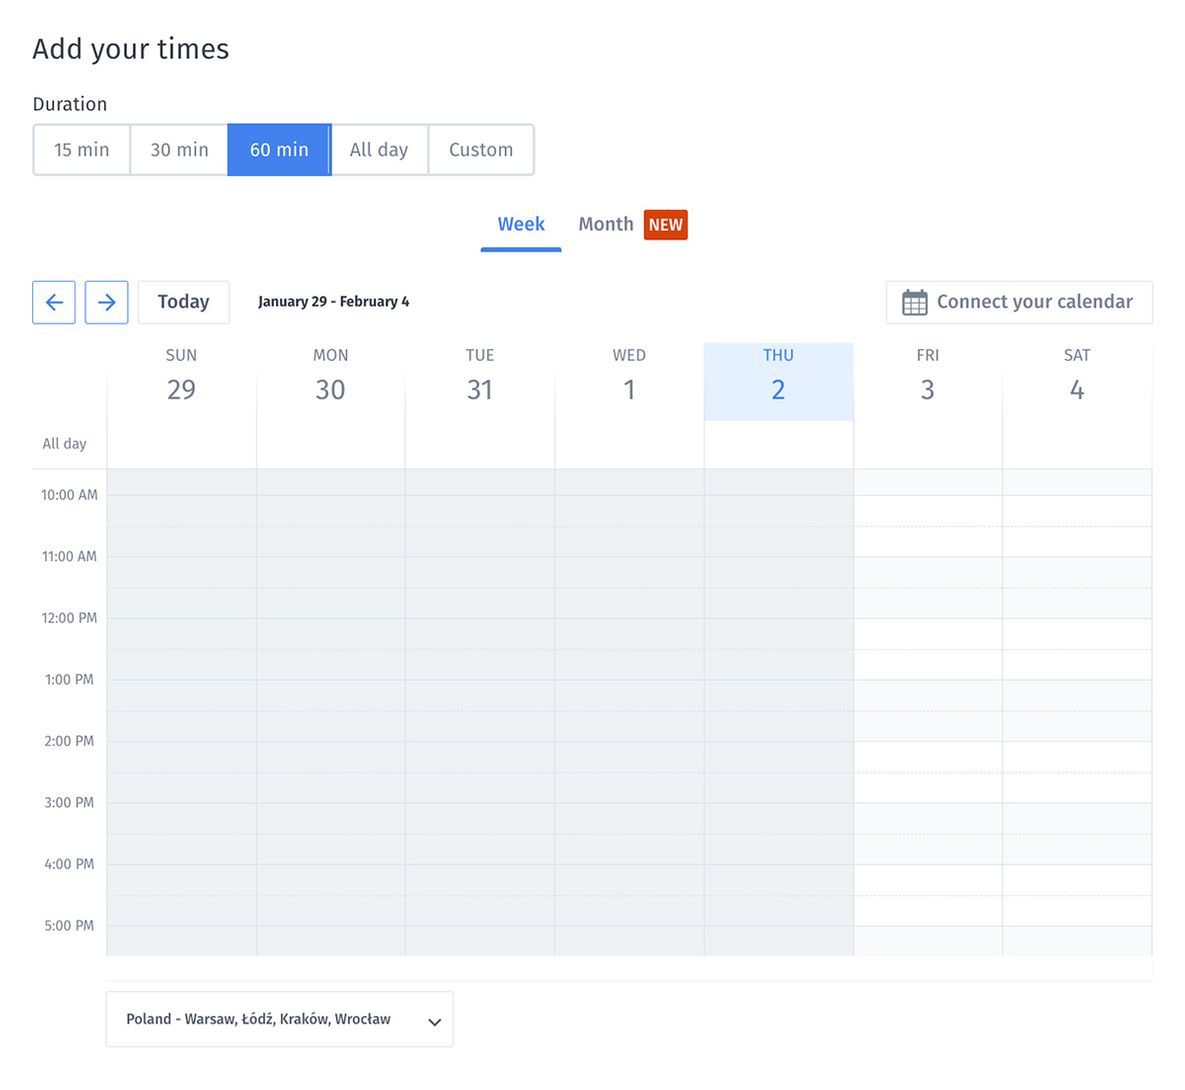Image resolution: width=1185 pixels, height=1090 pixels.
Task: Pick the All day duration option
Action: point(379,150)
